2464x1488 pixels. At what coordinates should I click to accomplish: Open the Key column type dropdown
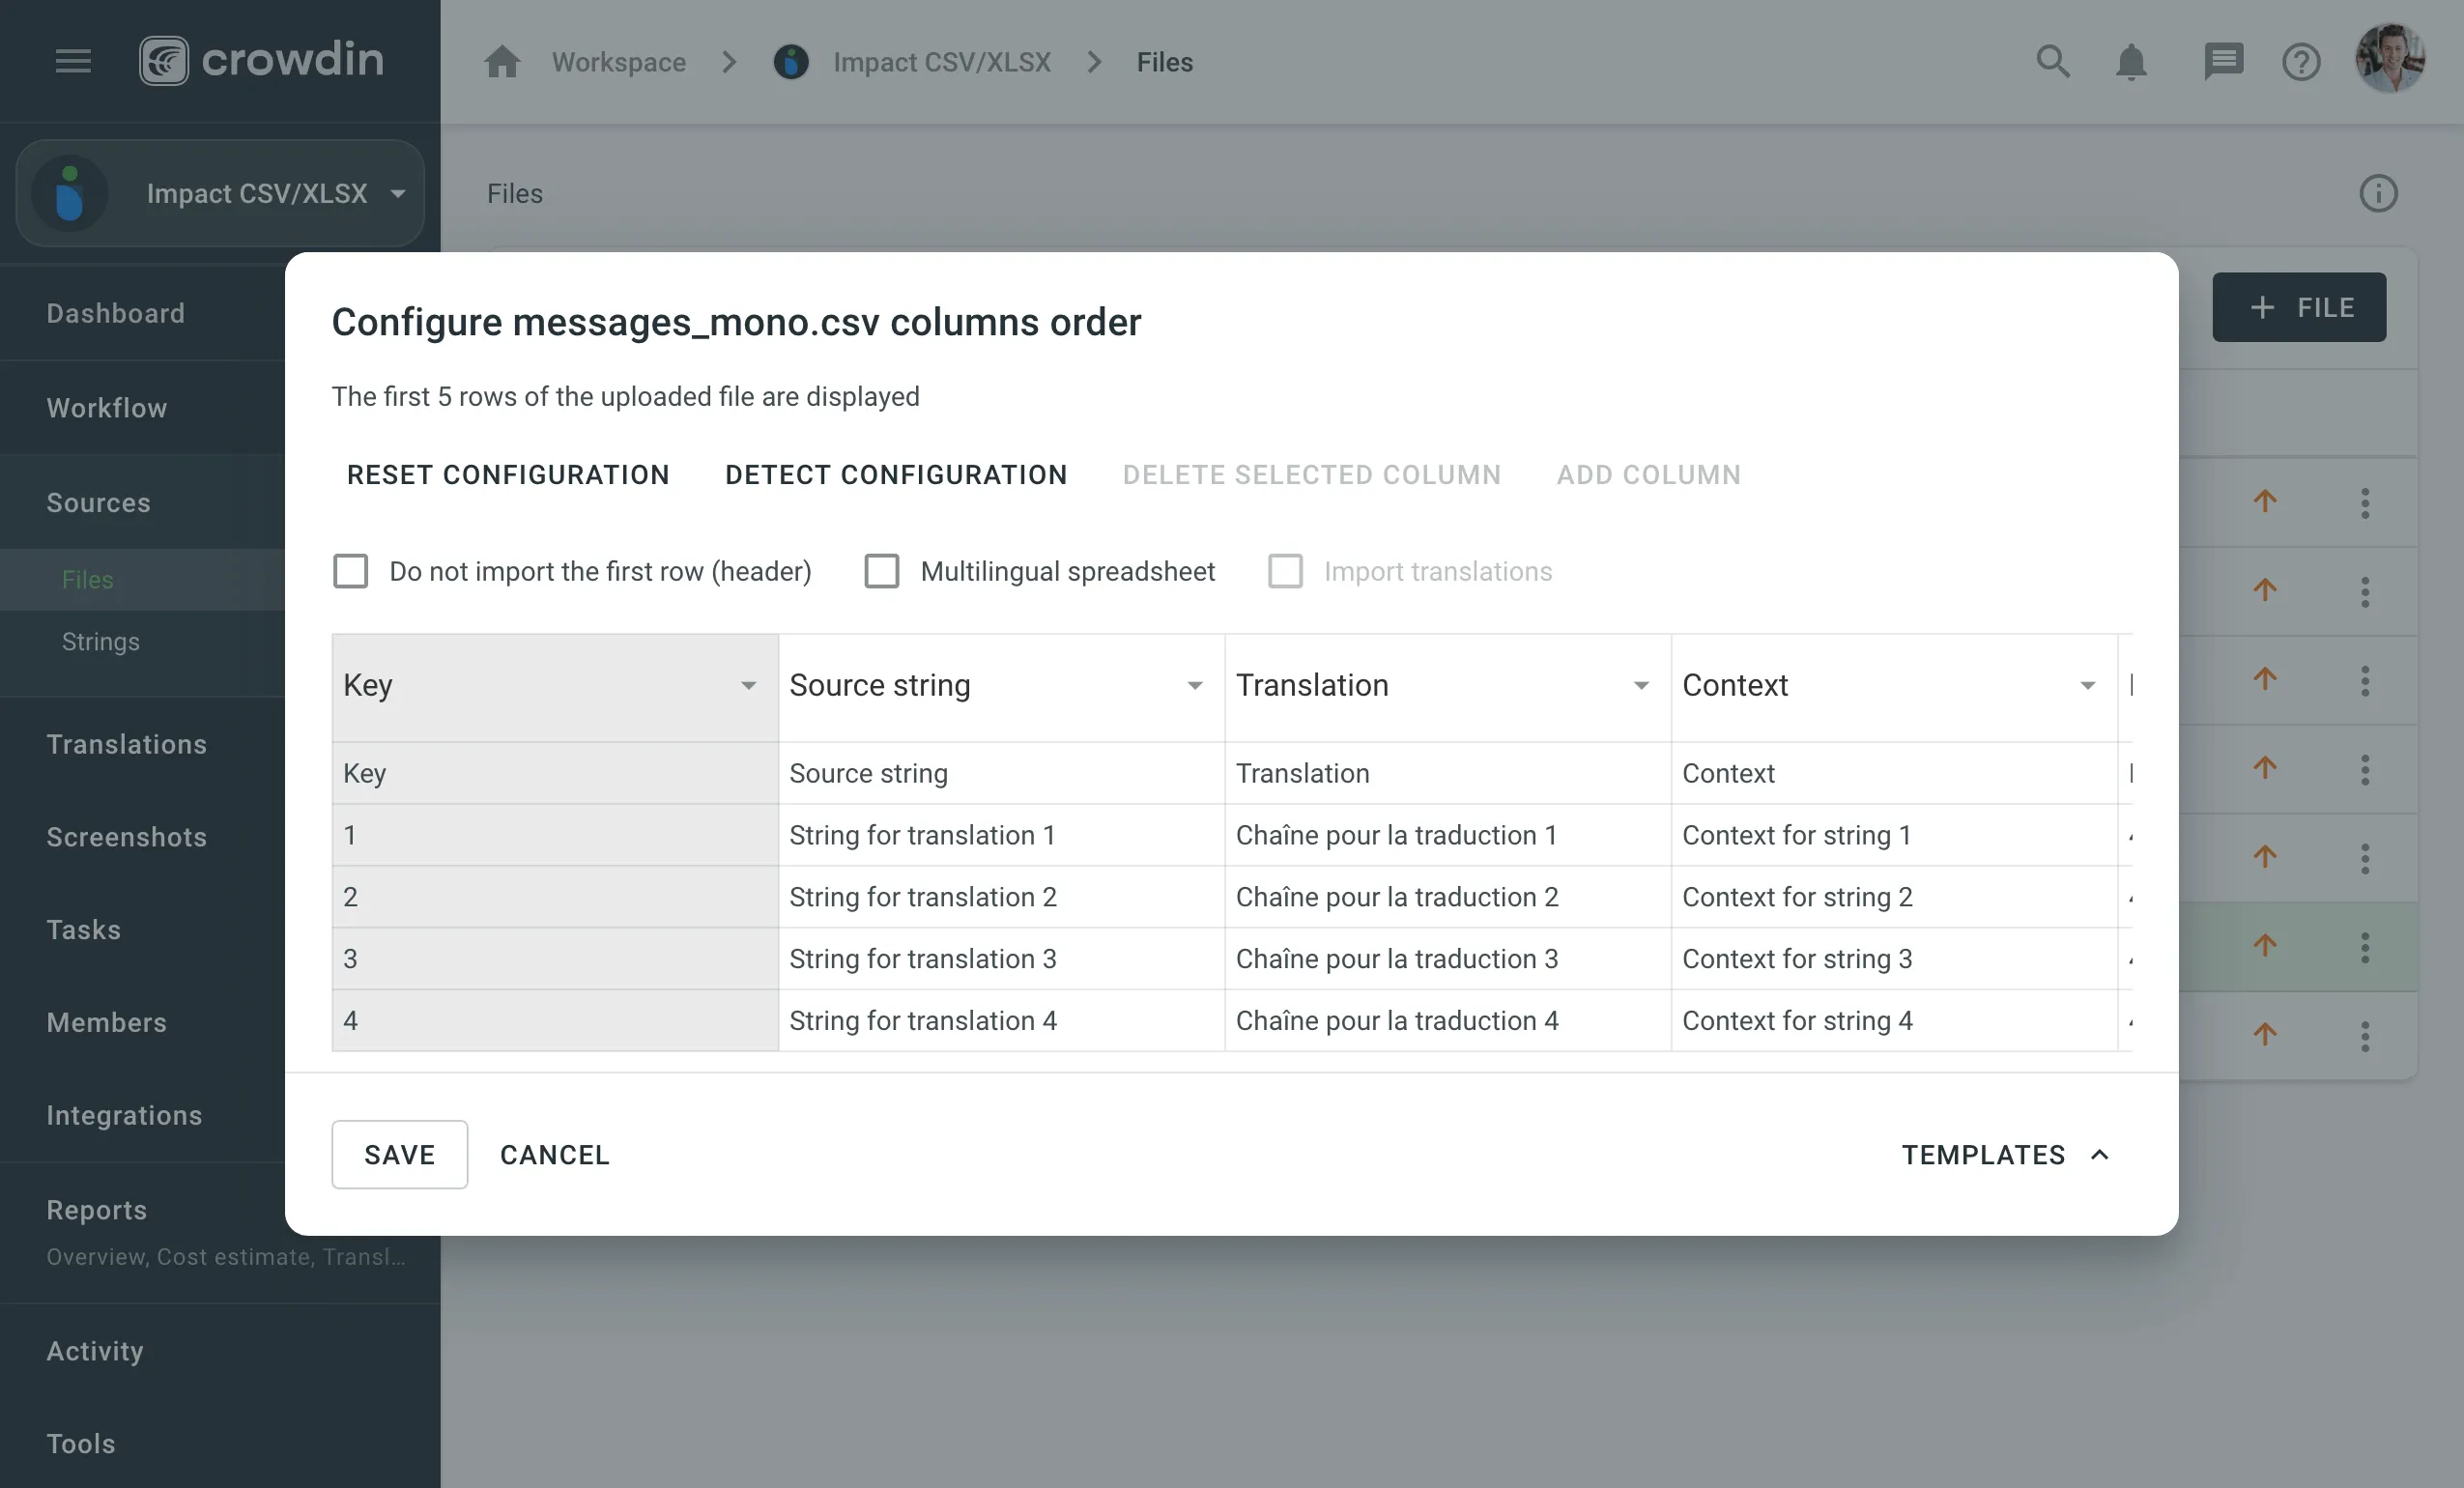click(x=748, y=685)
